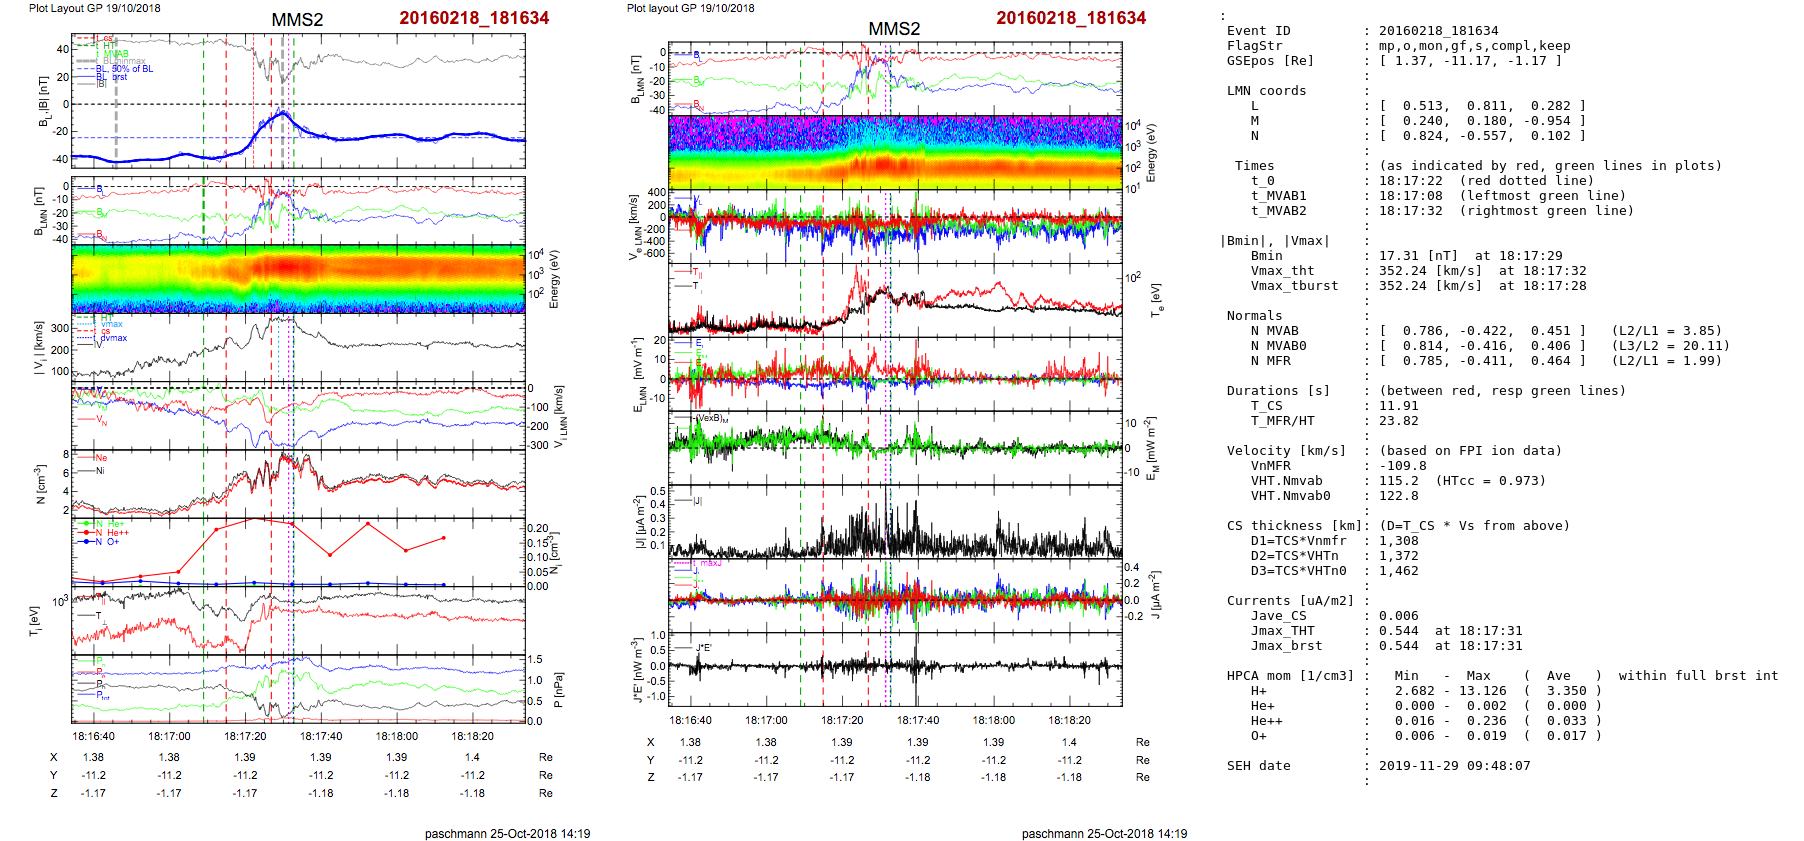
Task: Click the |J| current density panel in right plot
Action: pos(895,521)
